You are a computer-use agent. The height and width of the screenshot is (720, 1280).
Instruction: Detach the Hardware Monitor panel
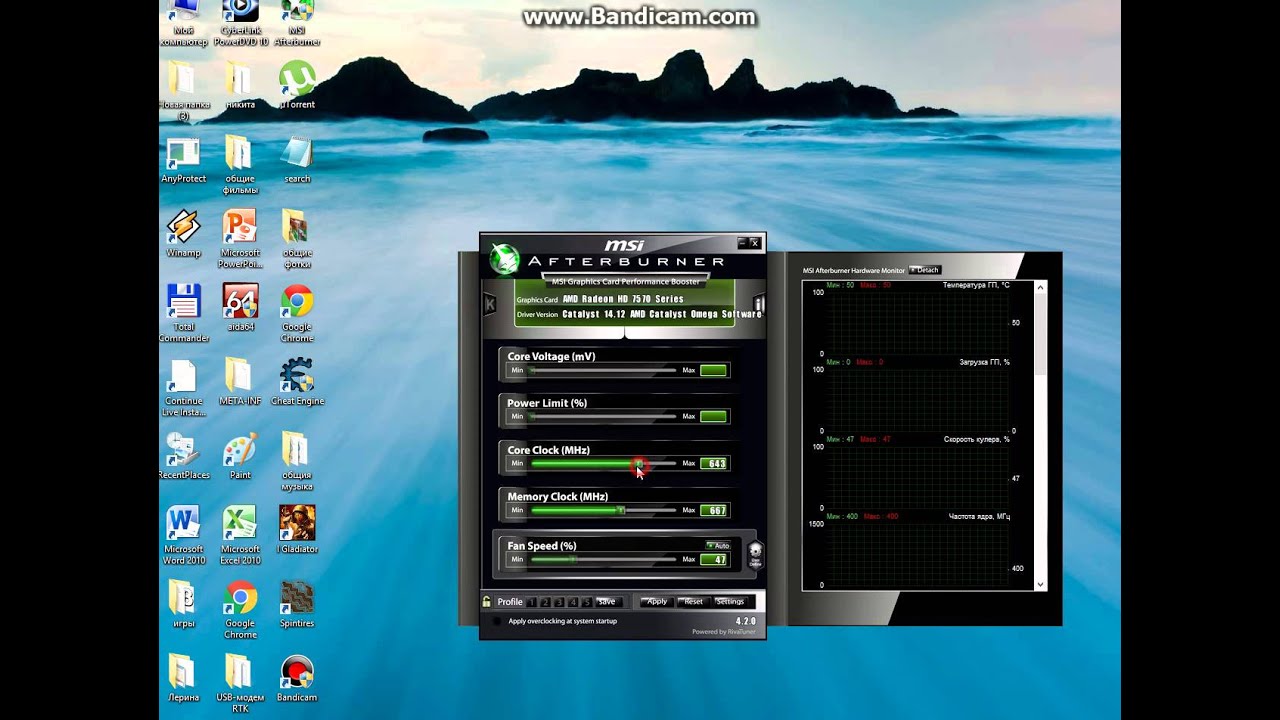tap(924, 270)
